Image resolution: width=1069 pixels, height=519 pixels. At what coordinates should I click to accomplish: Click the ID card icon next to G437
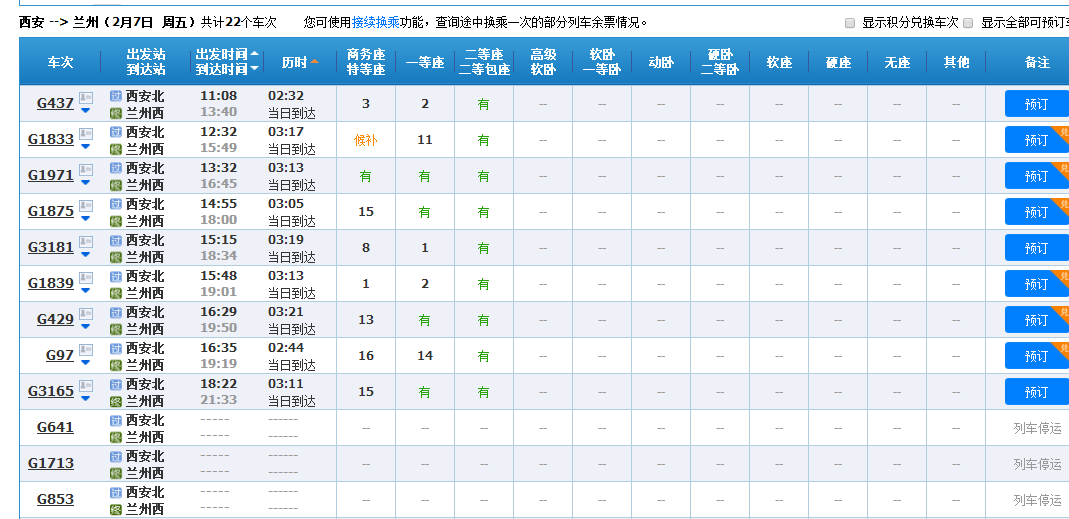pos(86,98)
